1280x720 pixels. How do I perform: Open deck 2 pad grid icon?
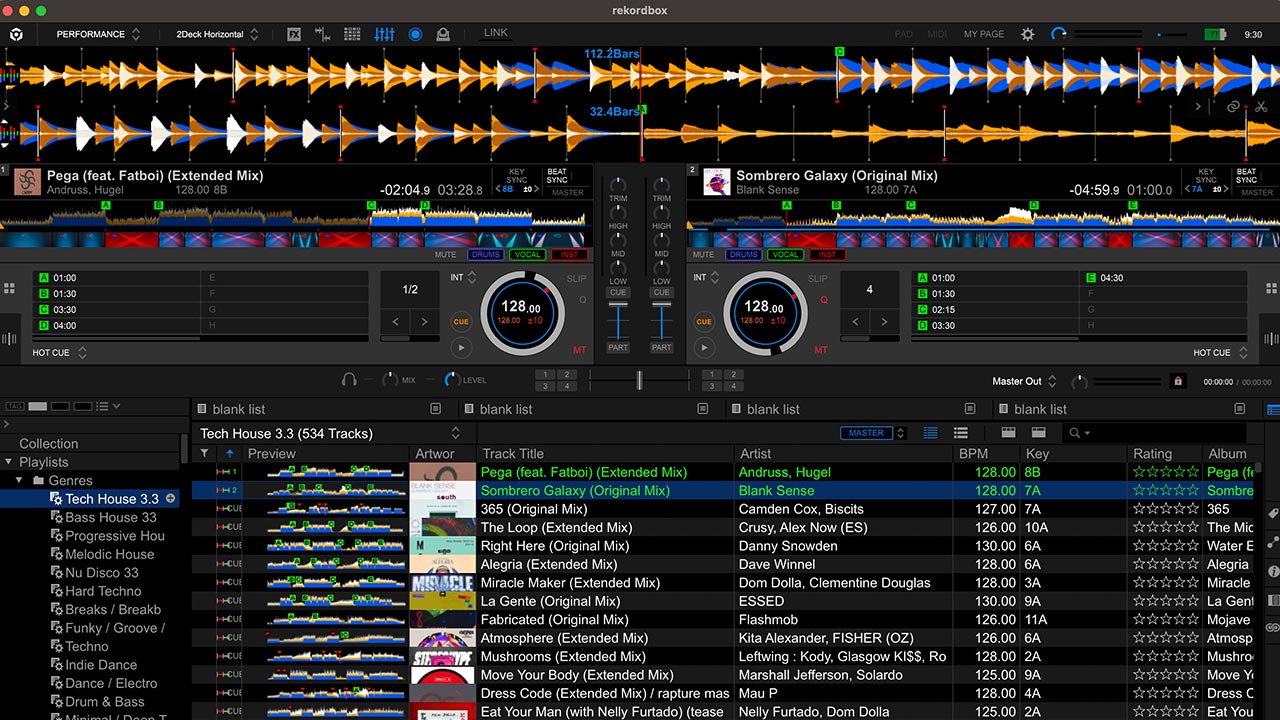click(x=1271, y=288)
